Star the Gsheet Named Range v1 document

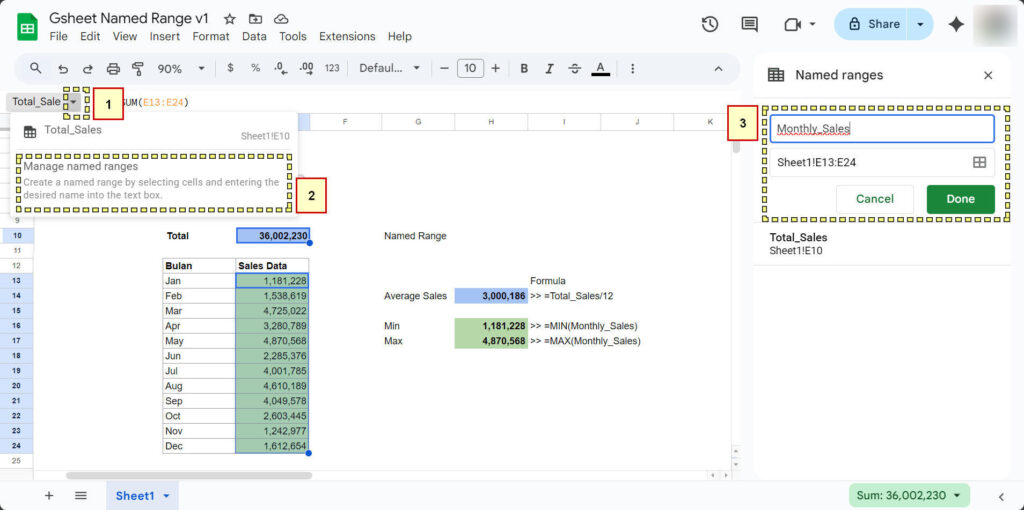click(230, 19)
